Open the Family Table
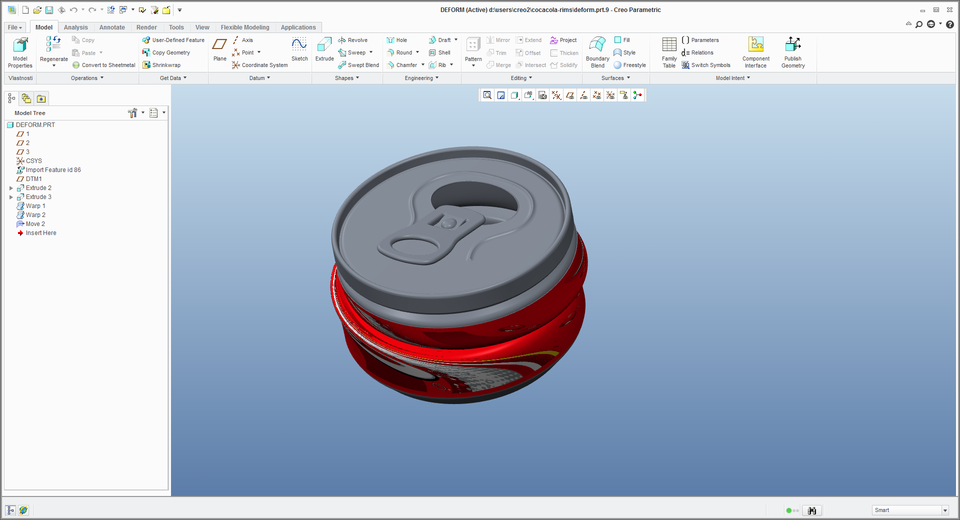 (669, 52)
